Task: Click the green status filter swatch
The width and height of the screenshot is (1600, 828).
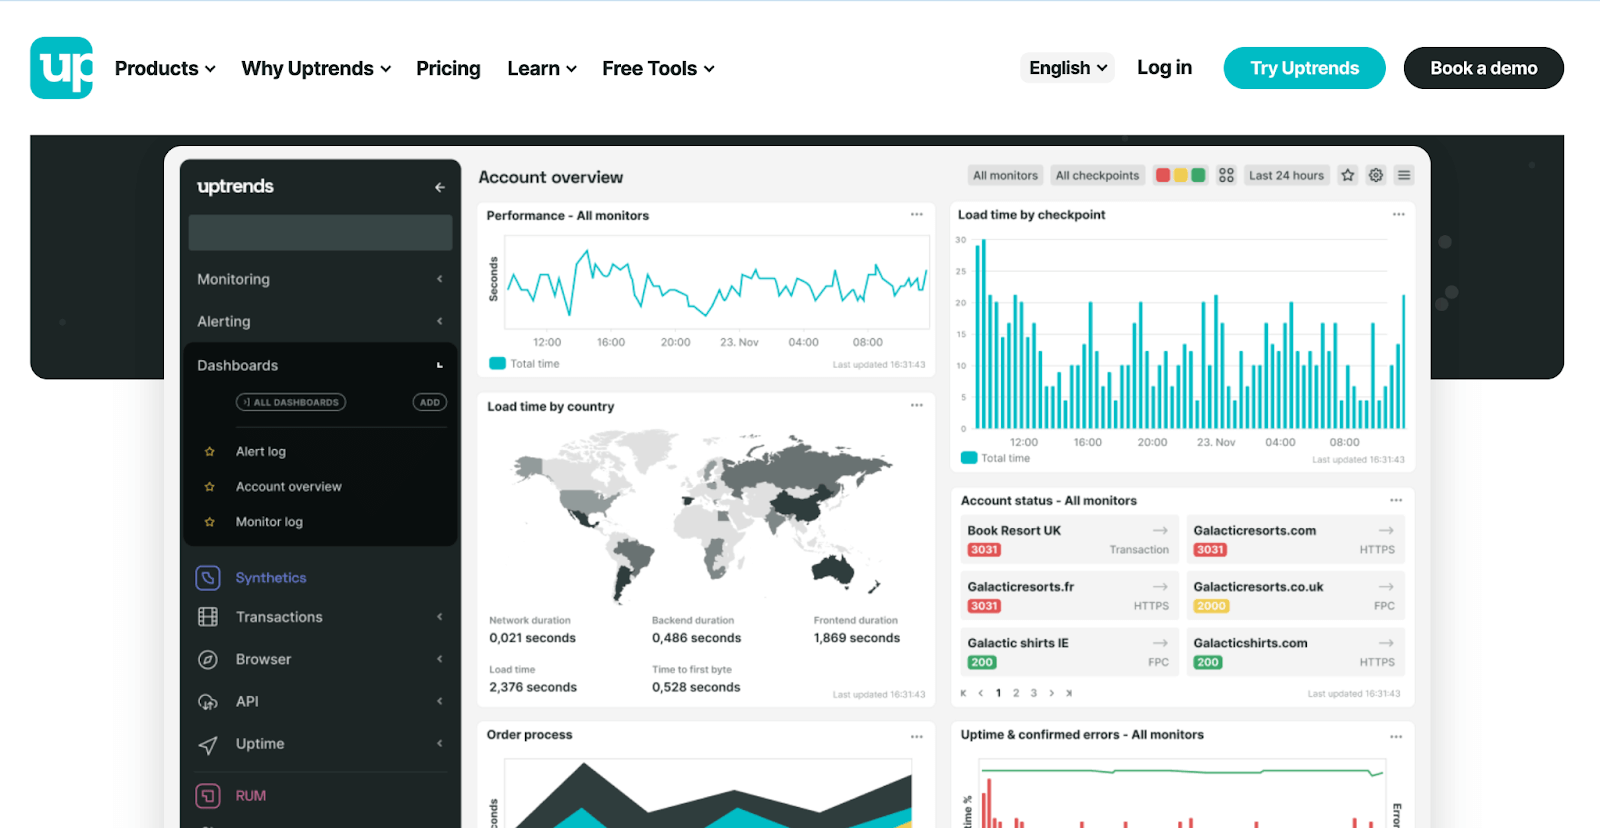Action: pyautogui.click(x=1198, y=175)
